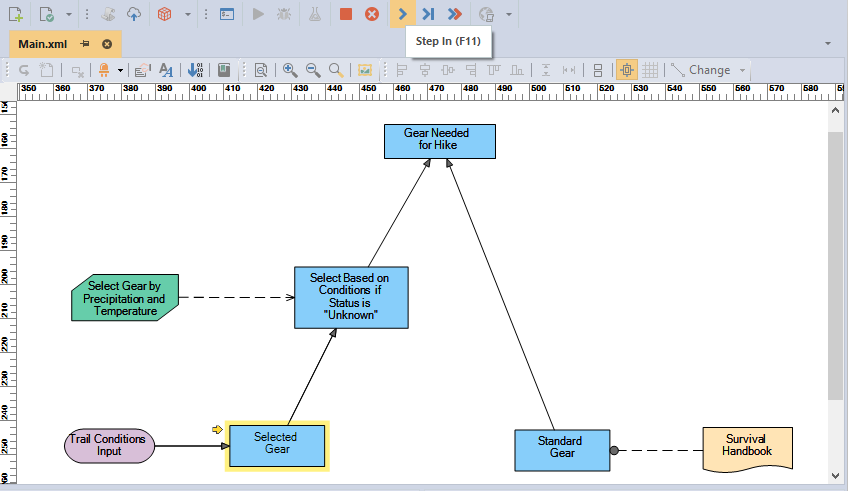Screen dimensions: 848x491
Task: Click the double-chevron continue icon
Action: tap(455, 14)
